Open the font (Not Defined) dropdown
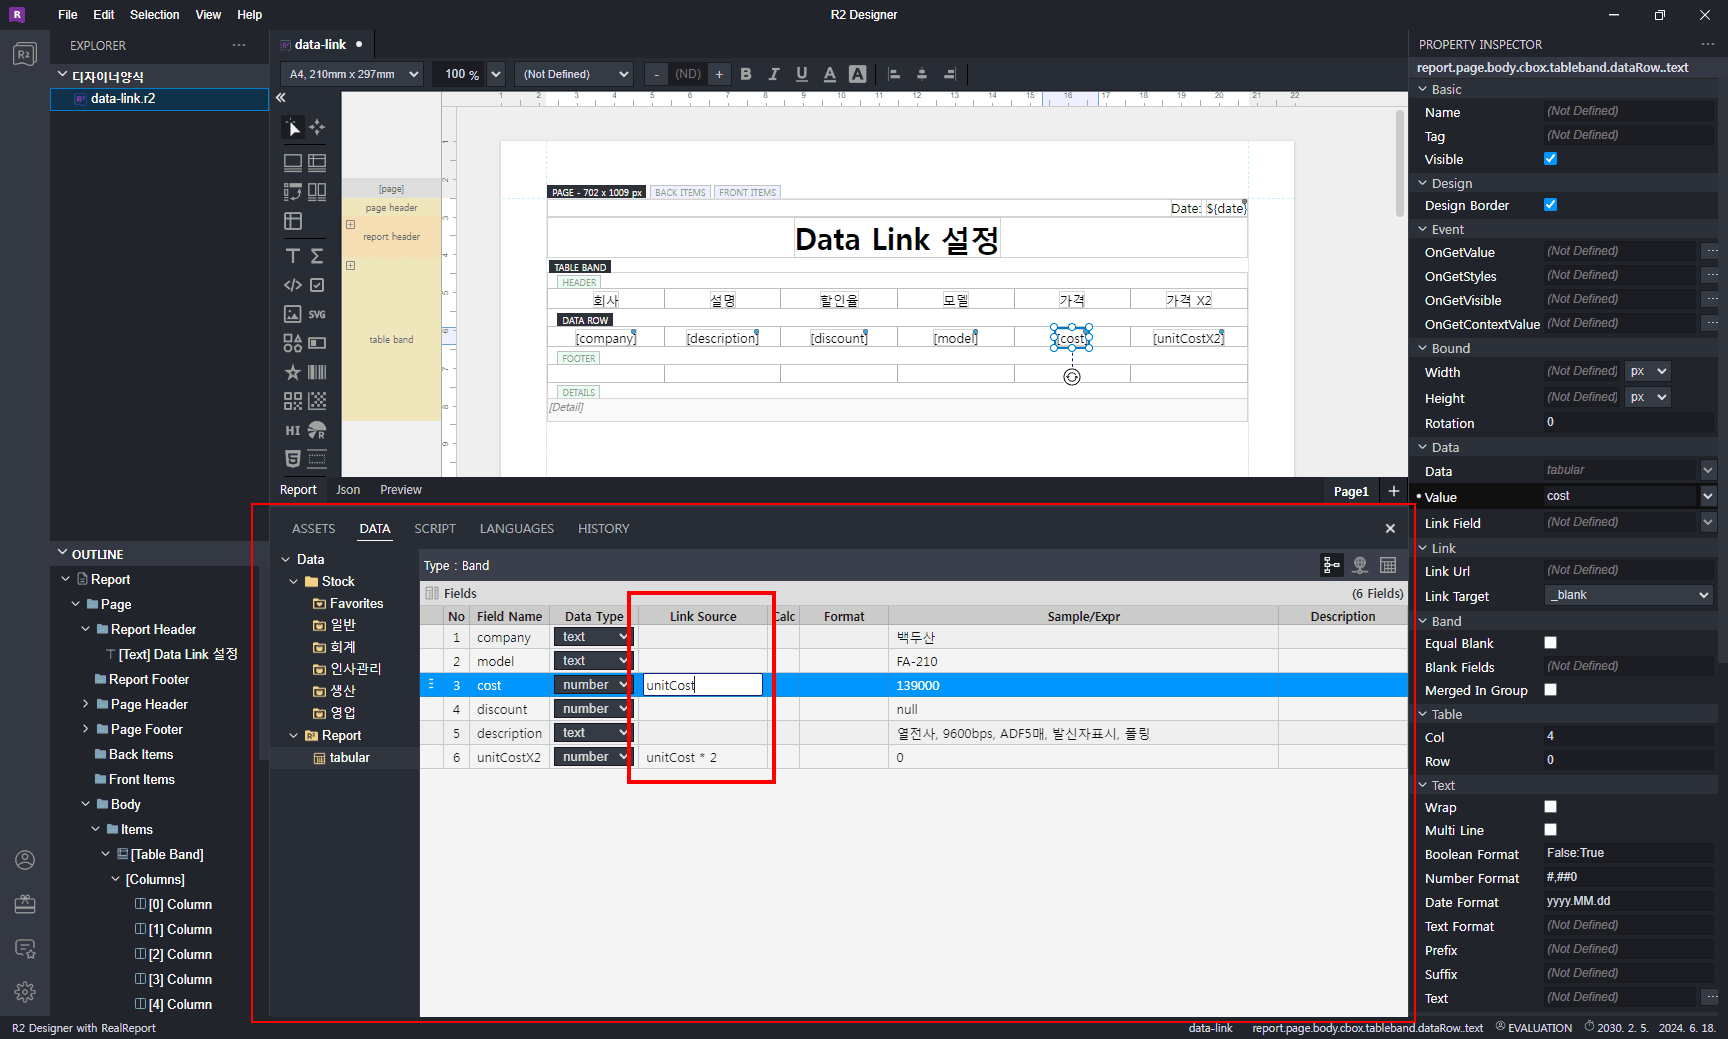This screenshot has width=1728, height=1039. click(574, 74)
